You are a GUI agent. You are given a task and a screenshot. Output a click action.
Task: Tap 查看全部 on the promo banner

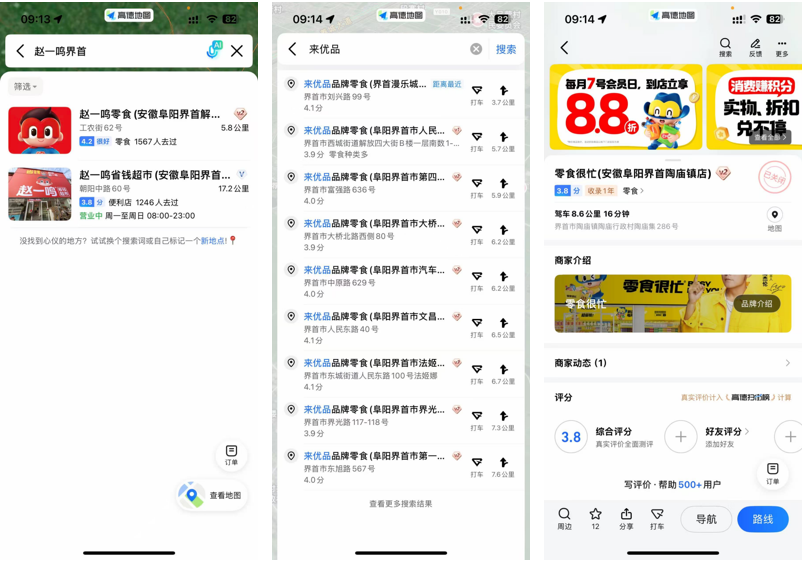[770, 138]
